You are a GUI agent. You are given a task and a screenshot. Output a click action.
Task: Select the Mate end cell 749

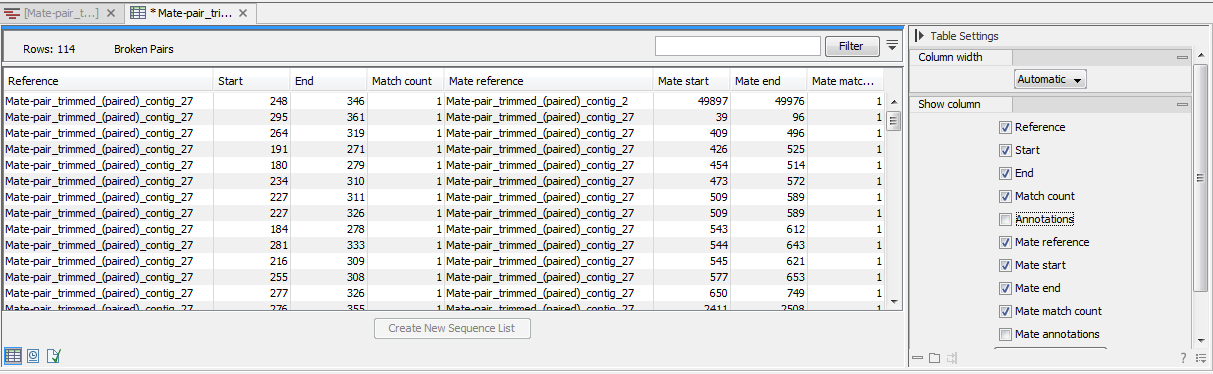coord(768,293)
